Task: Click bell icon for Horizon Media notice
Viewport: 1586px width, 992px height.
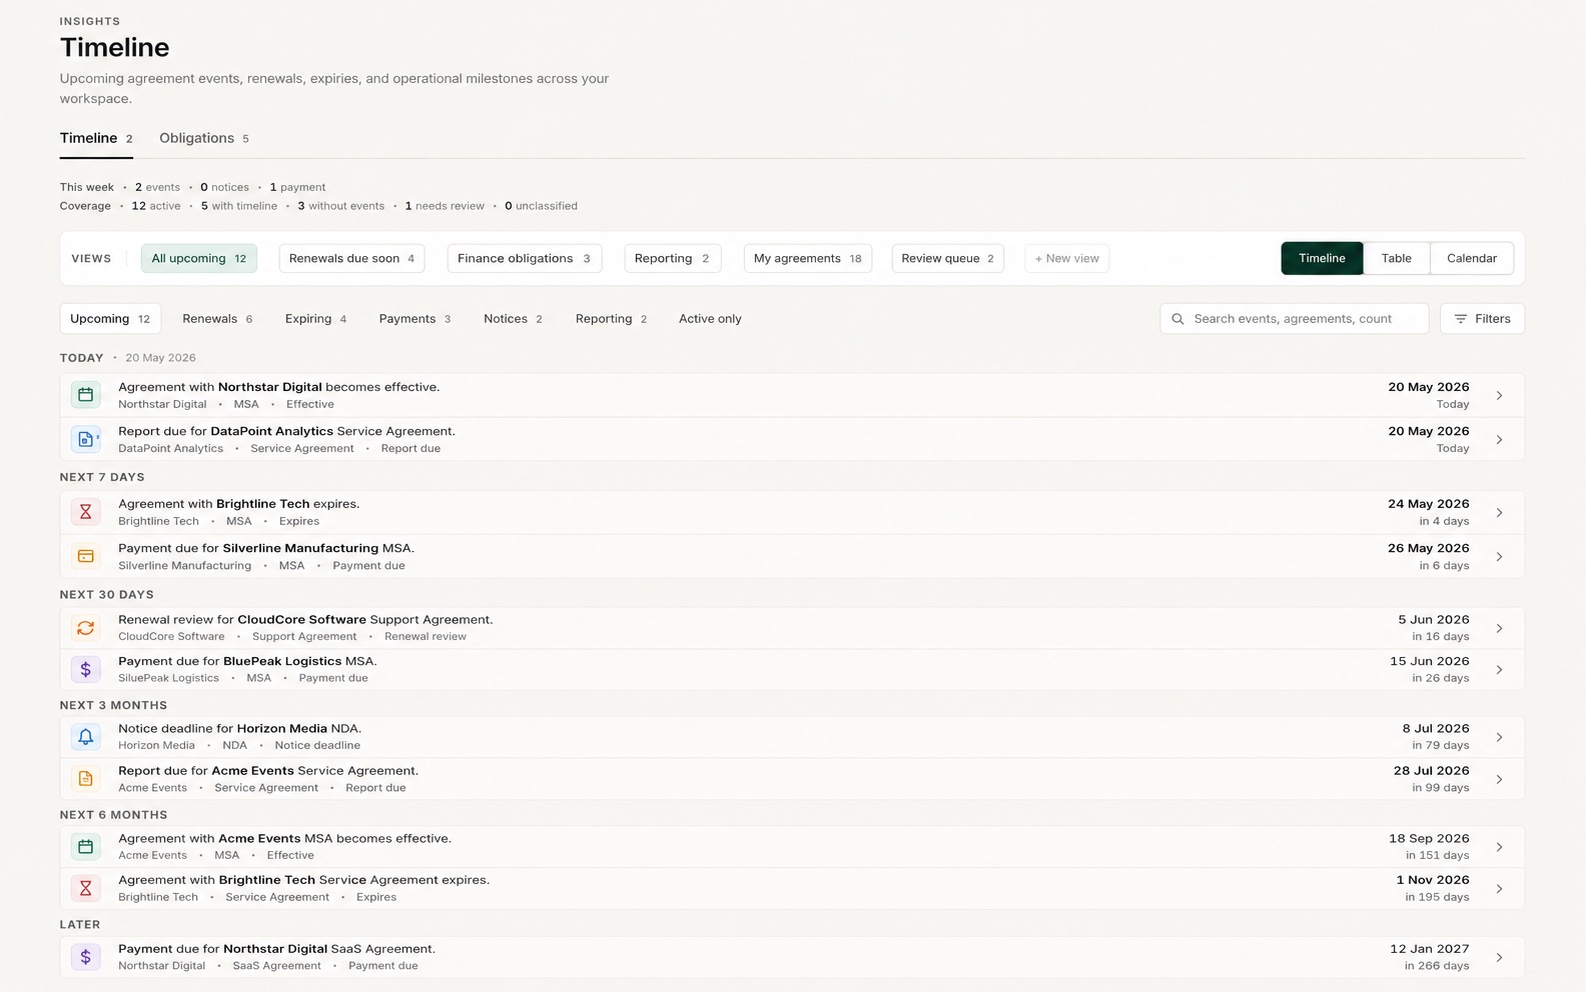Action: [x=86, y=737]
